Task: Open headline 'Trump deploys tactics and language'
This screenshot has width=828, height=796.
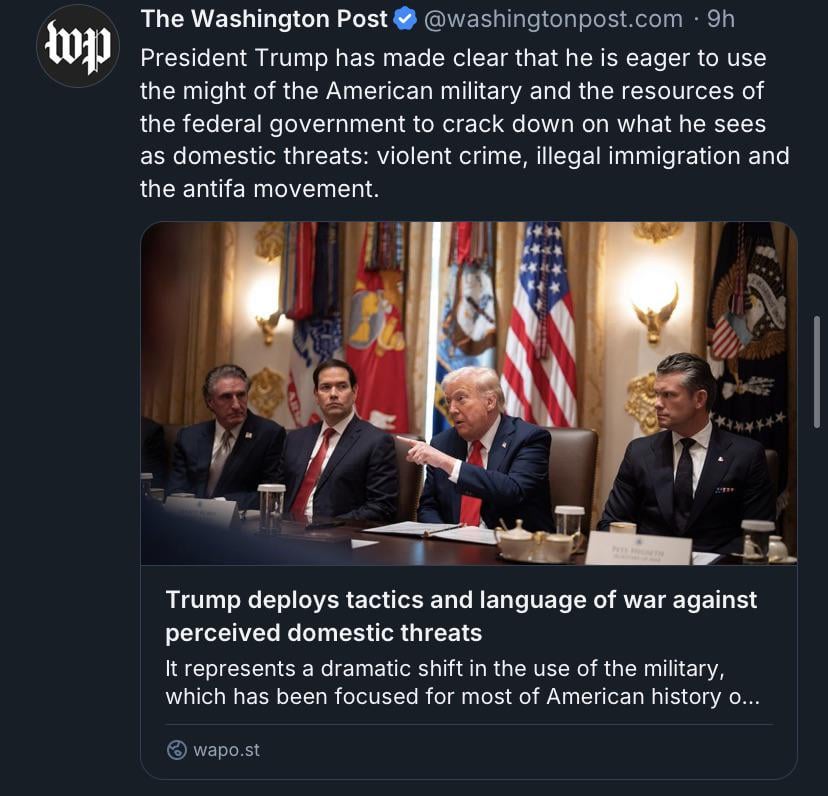Action: 461,616
